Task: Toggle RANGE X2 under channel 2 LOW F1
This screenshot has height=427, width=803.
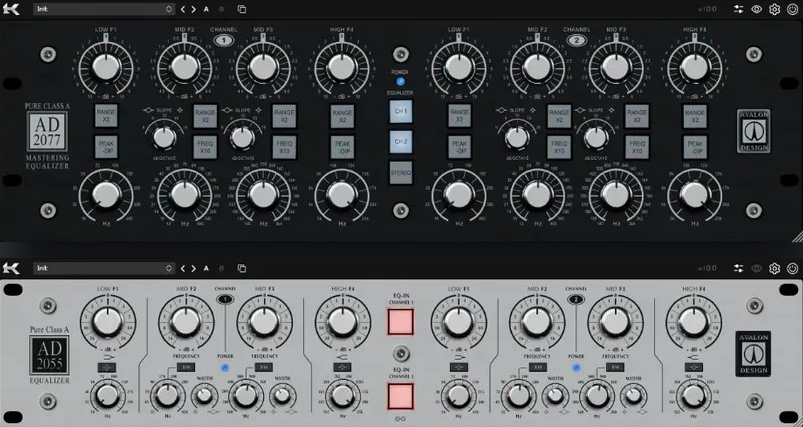Action: point(459,116)
